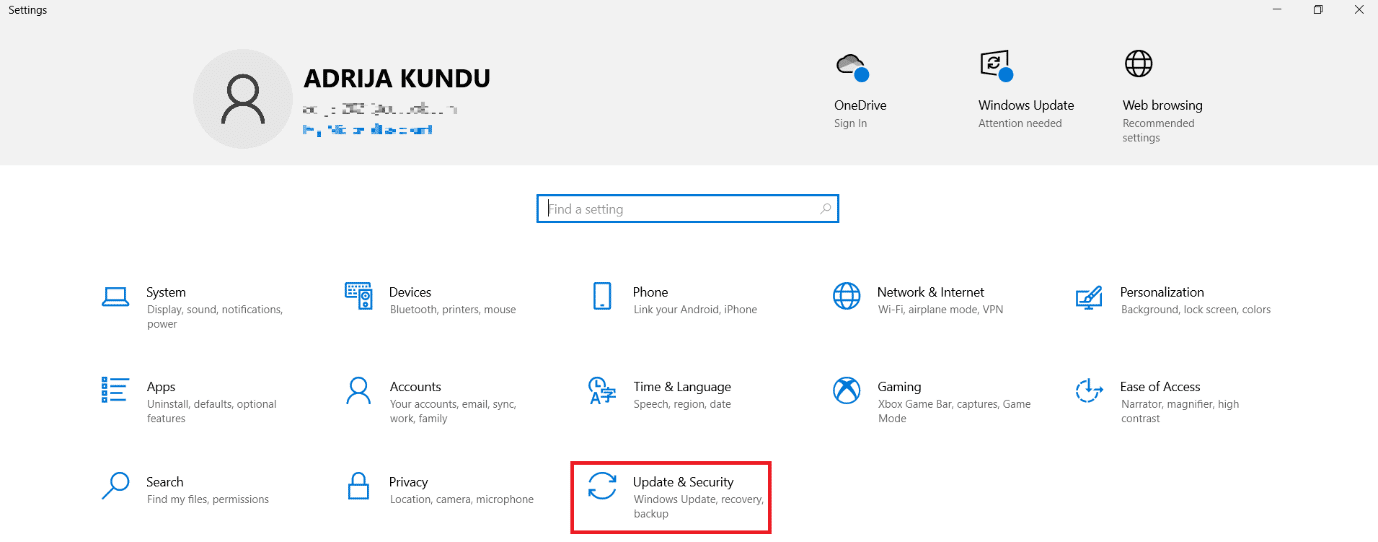This screenshot has height=542, width=1378.
Task: Click 'Link your Android, iPhone' description
Action: 695,310
